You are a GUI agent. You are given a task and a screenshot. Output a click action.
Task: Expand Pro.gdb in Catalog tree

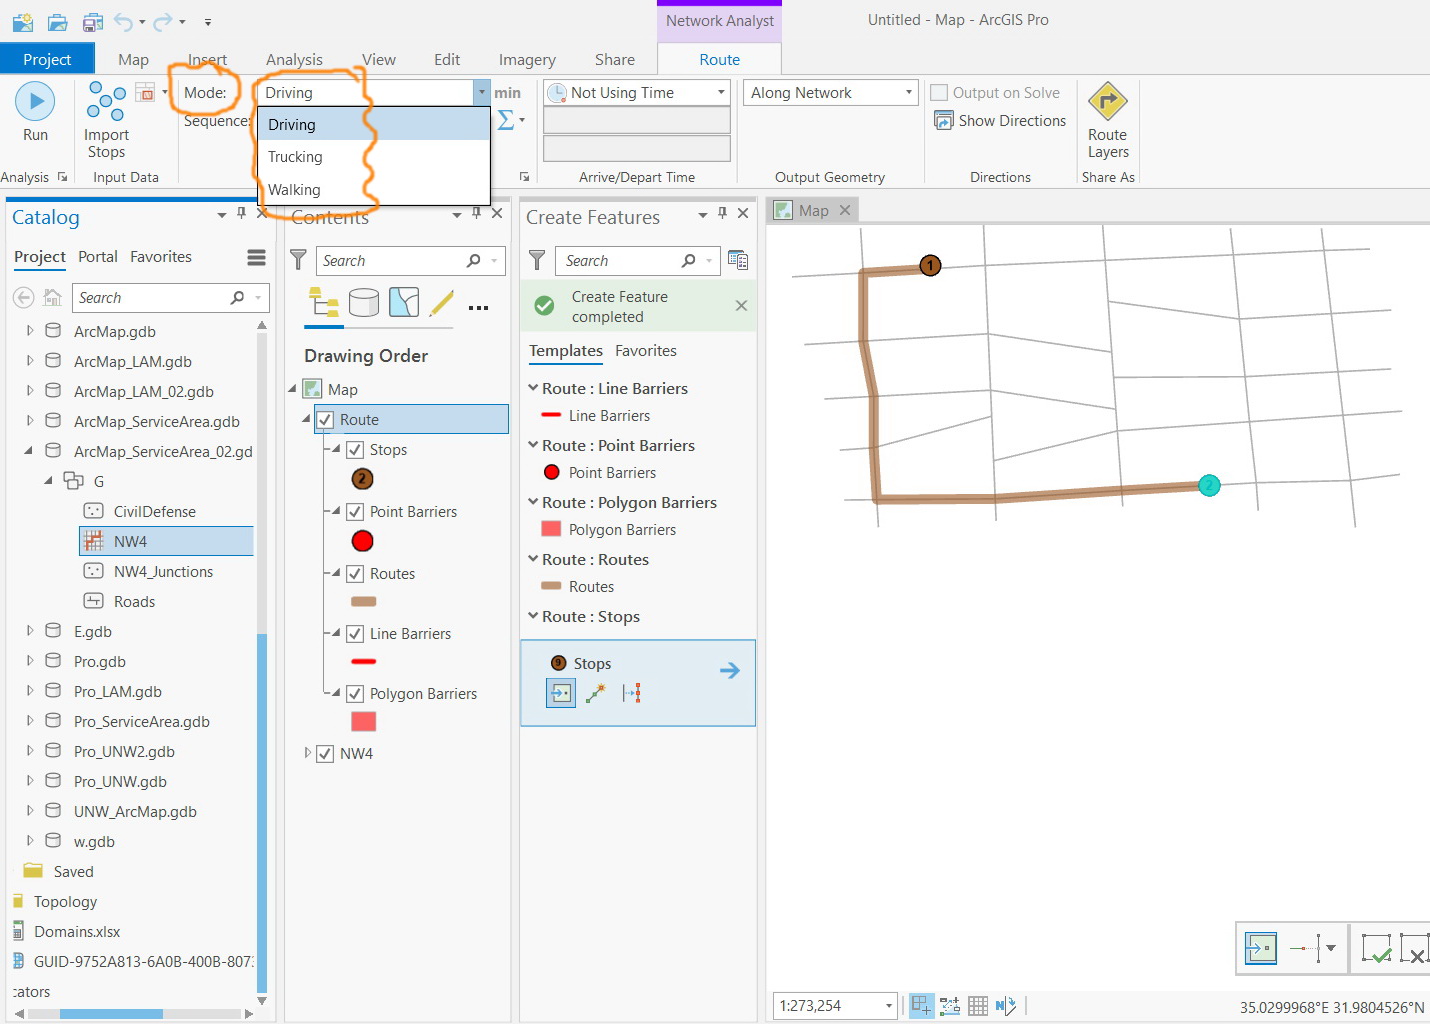[x=29, y=661]
